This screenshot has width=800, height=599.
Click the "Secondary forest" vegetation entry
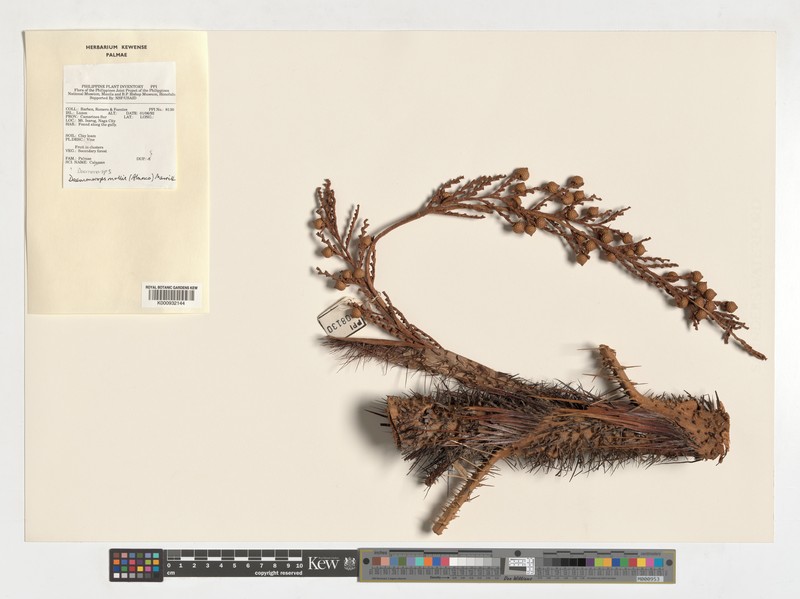91,151
